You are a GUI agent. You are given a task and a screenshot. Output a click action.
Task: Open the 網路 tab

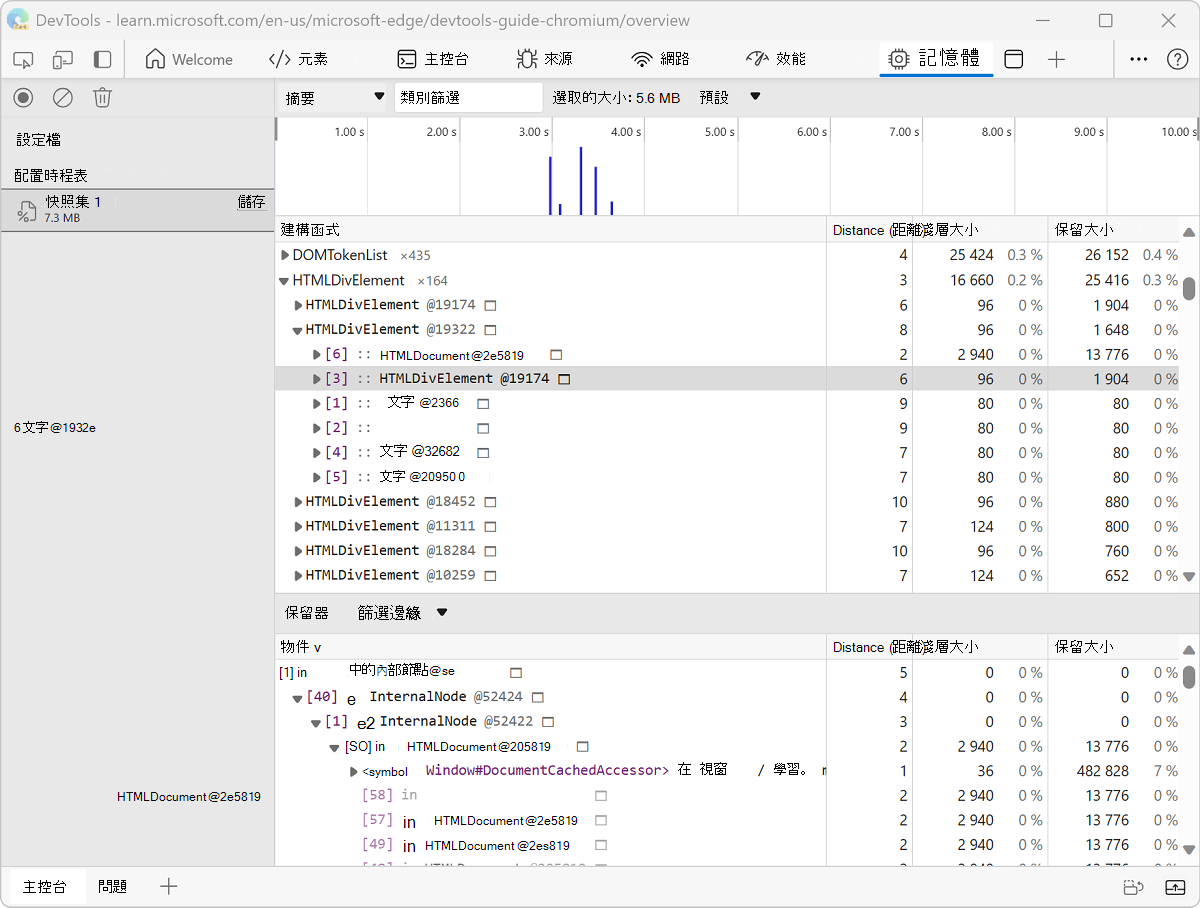[x=660, y=60]
